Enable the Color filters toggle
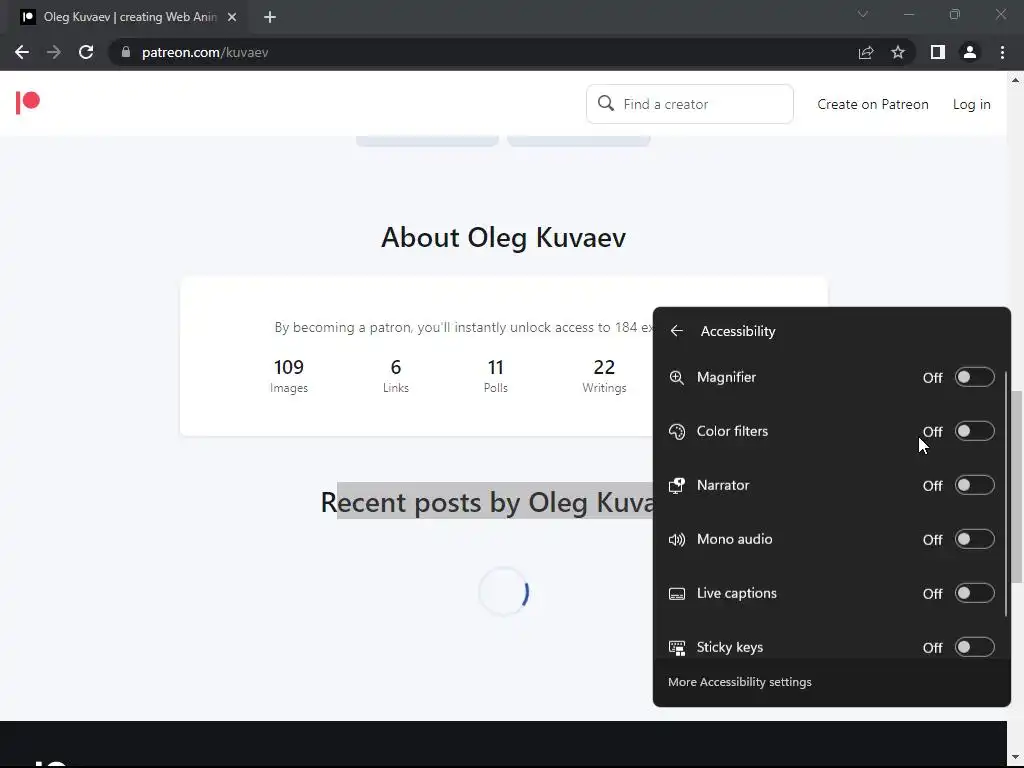 point(974,431)
